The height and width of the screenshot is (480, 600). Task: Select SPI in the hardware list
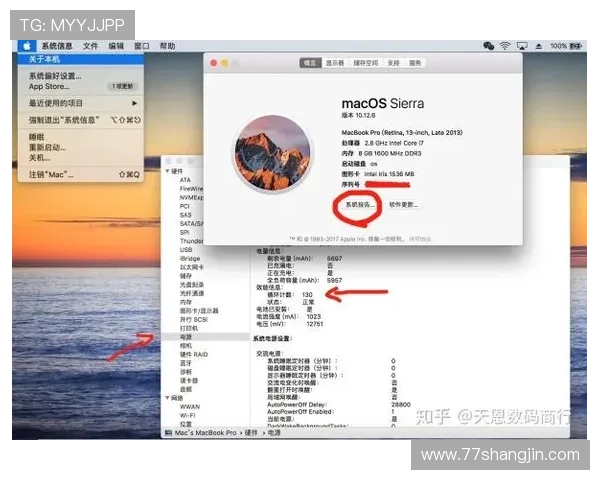184,232
